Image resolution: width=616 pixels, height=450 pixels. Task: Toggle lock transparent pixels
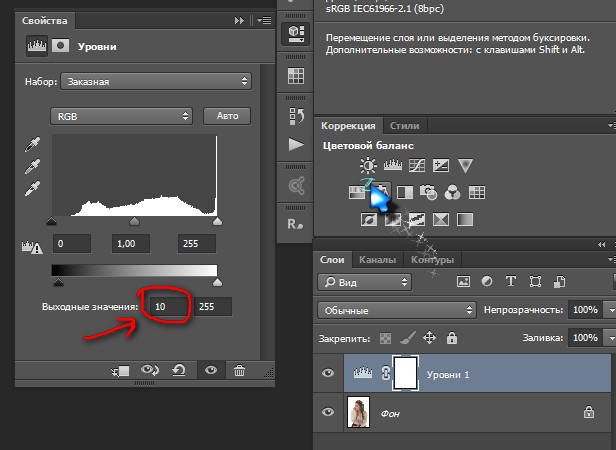click(x=385, y=338)
